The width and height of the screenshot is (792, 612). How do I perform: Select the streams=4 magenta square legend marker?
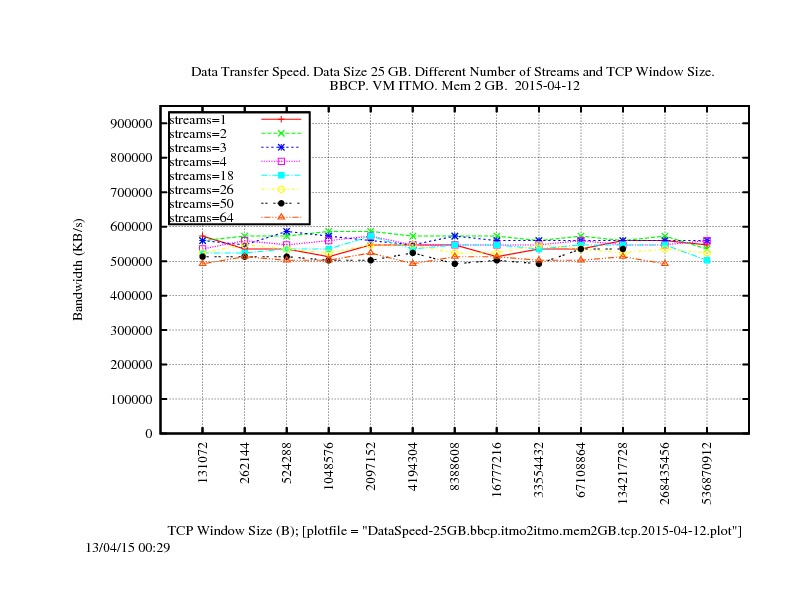point(281,161)
